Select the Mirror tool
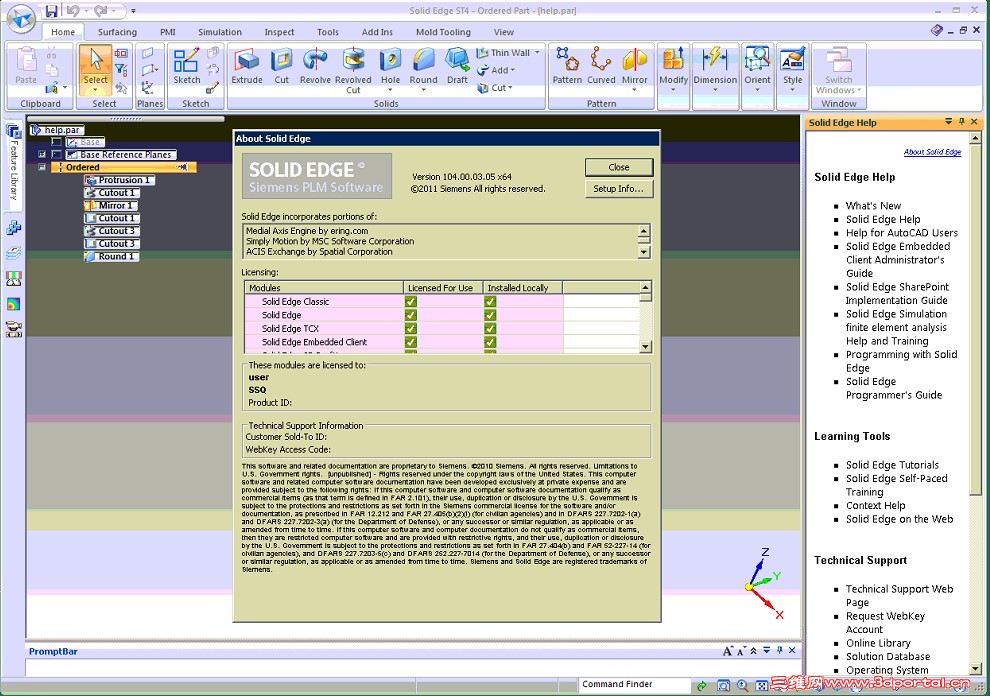 pyautogui.click(x=635, y=66)
